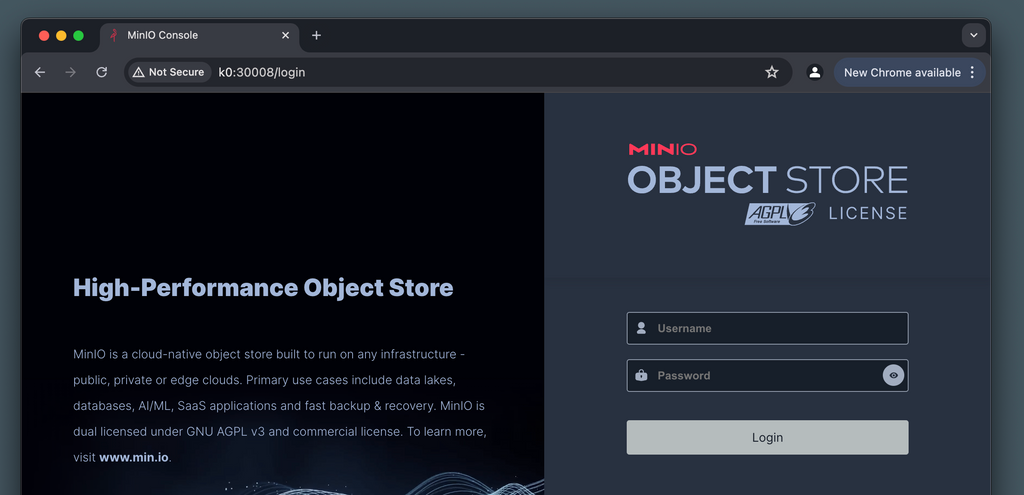Open Chrome three-dot menu
Viewport: 1024px width, 495px height.
(972, 72)
